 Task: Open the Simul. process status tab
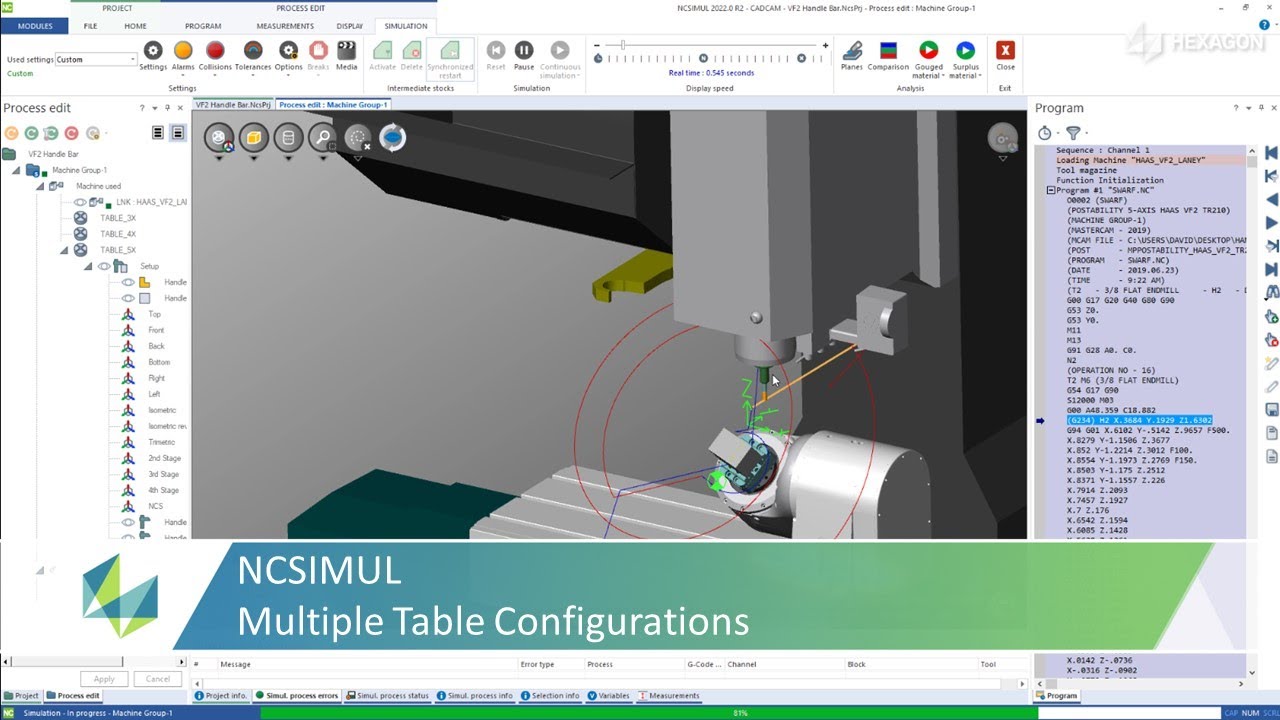click(x=386, y=696)
